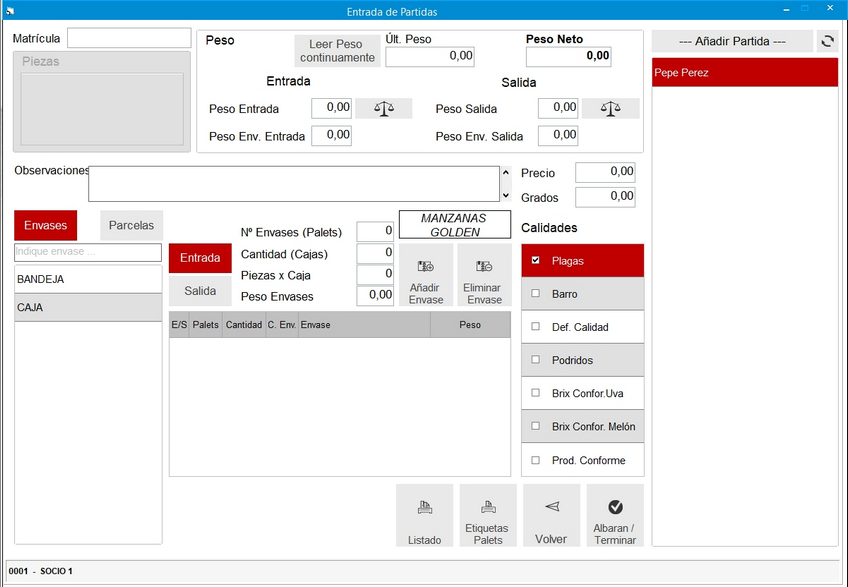
Task: Click the Peso Envases field
Action: pos(375,295)
